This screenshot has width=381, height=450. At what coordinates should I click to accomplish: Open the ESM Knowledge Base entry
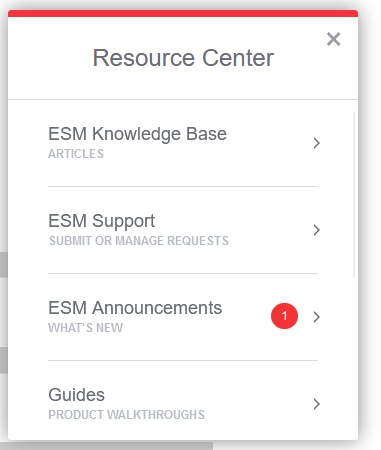click(183, 143)
